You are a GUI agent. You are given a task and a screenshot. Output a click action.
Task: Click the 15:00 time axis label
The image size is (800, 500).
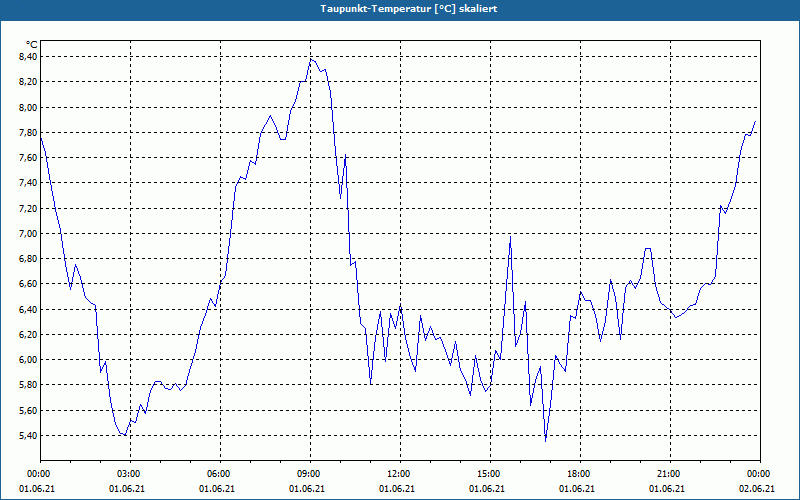coord(489,474)
